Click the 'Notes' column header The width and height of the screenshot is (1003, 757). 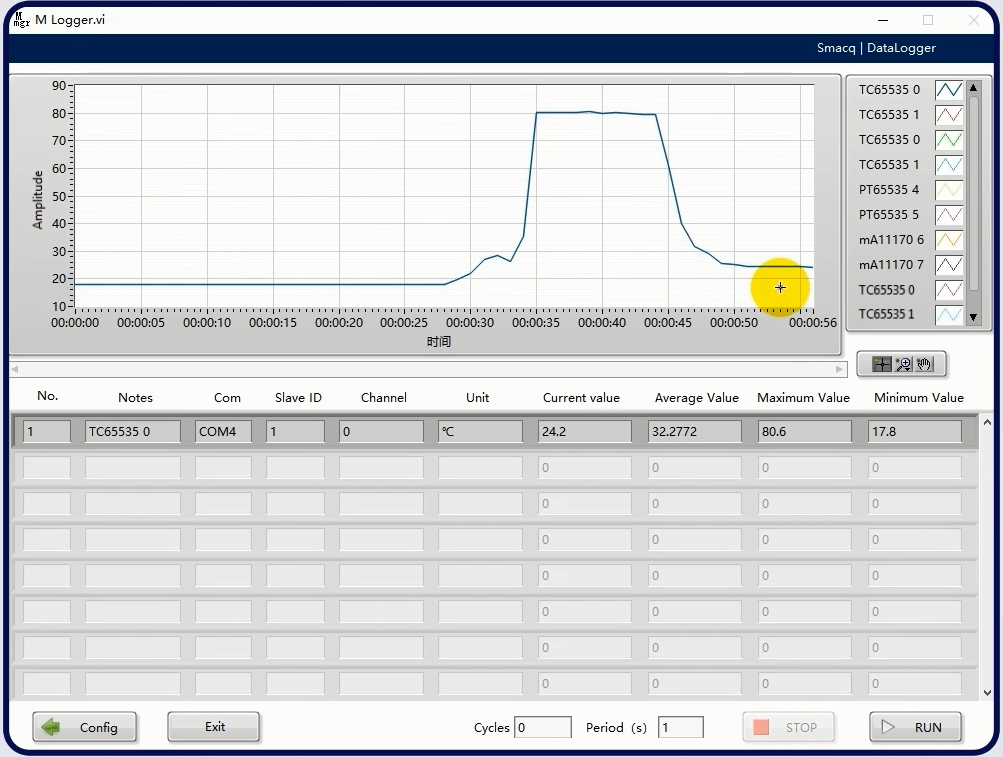click(136, 397)
